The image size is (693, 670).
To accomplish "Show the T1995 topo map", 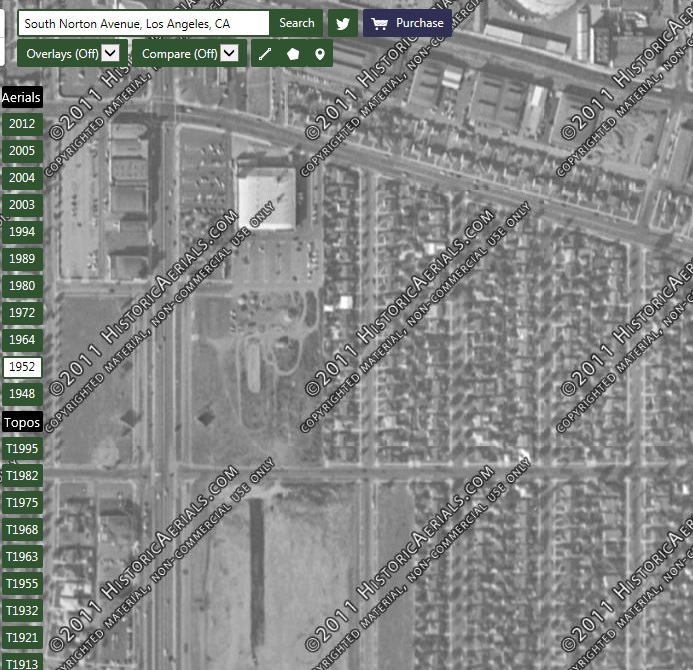I will pos(22,449).
